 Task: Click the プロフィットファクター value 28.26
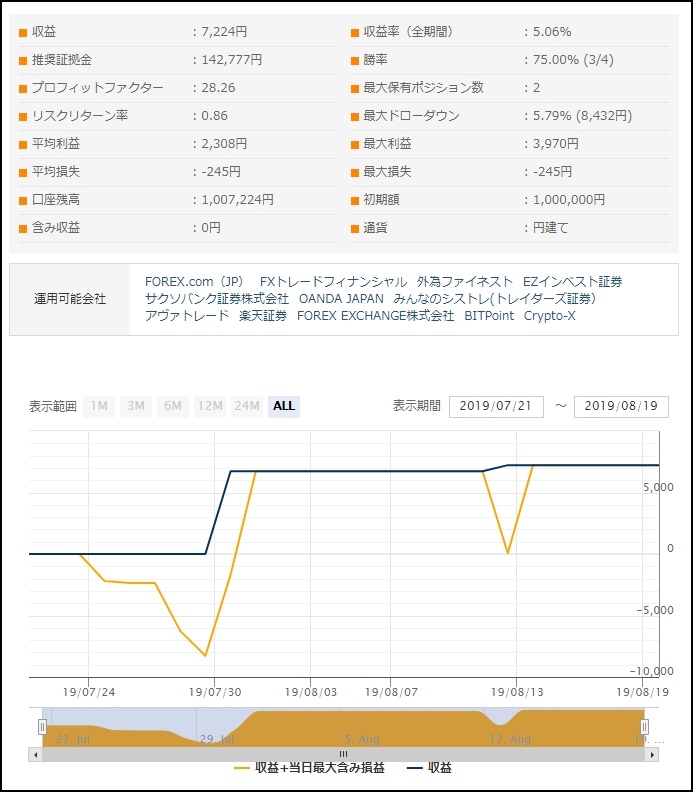point(218,88)
